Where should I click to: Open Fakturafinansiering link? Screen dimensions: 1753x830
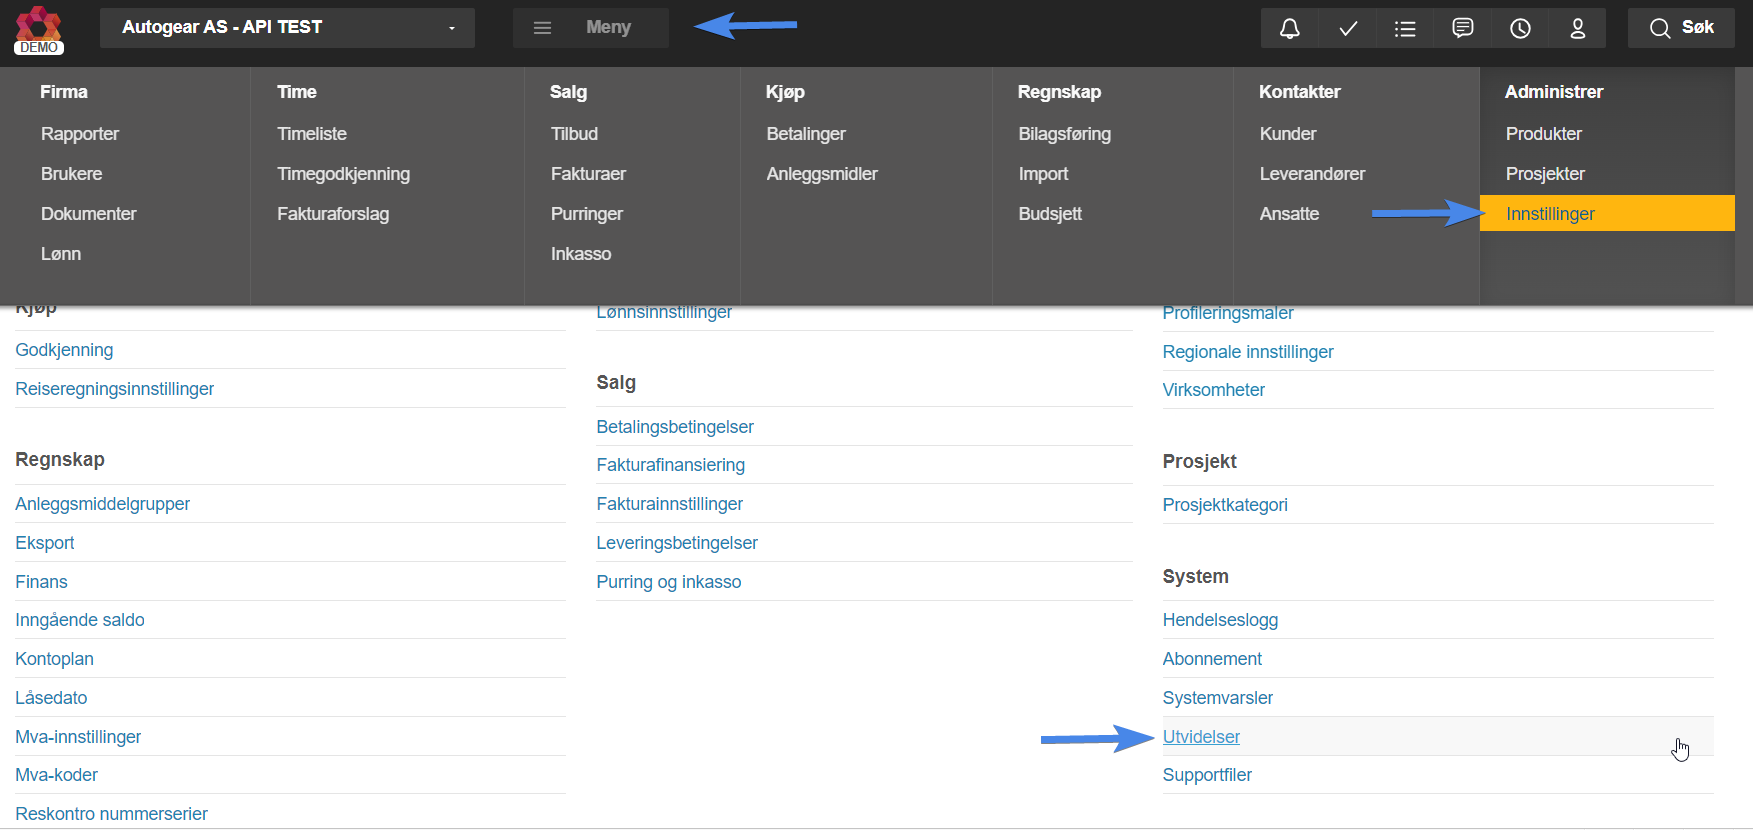point(670,465)
